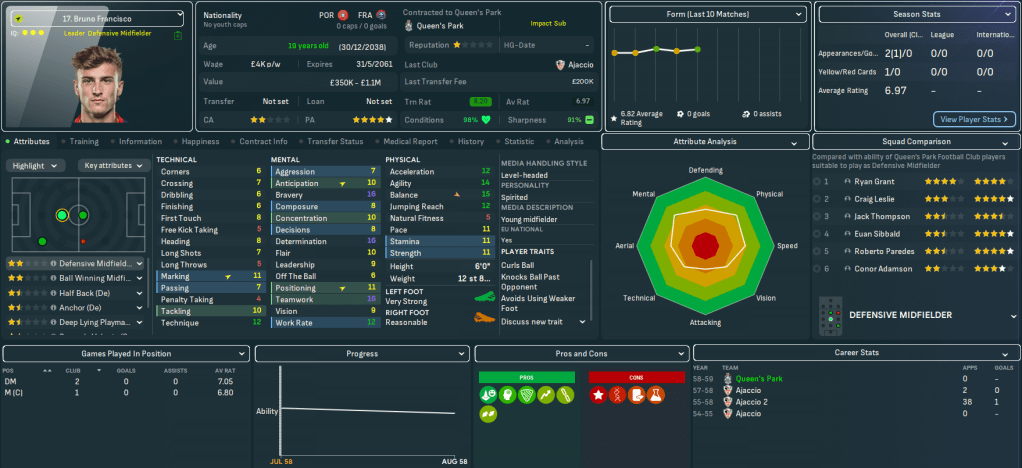The image size is (1022, 468).
Task: Click the Queen's Park club badge
Action: [x=410, y=27]
